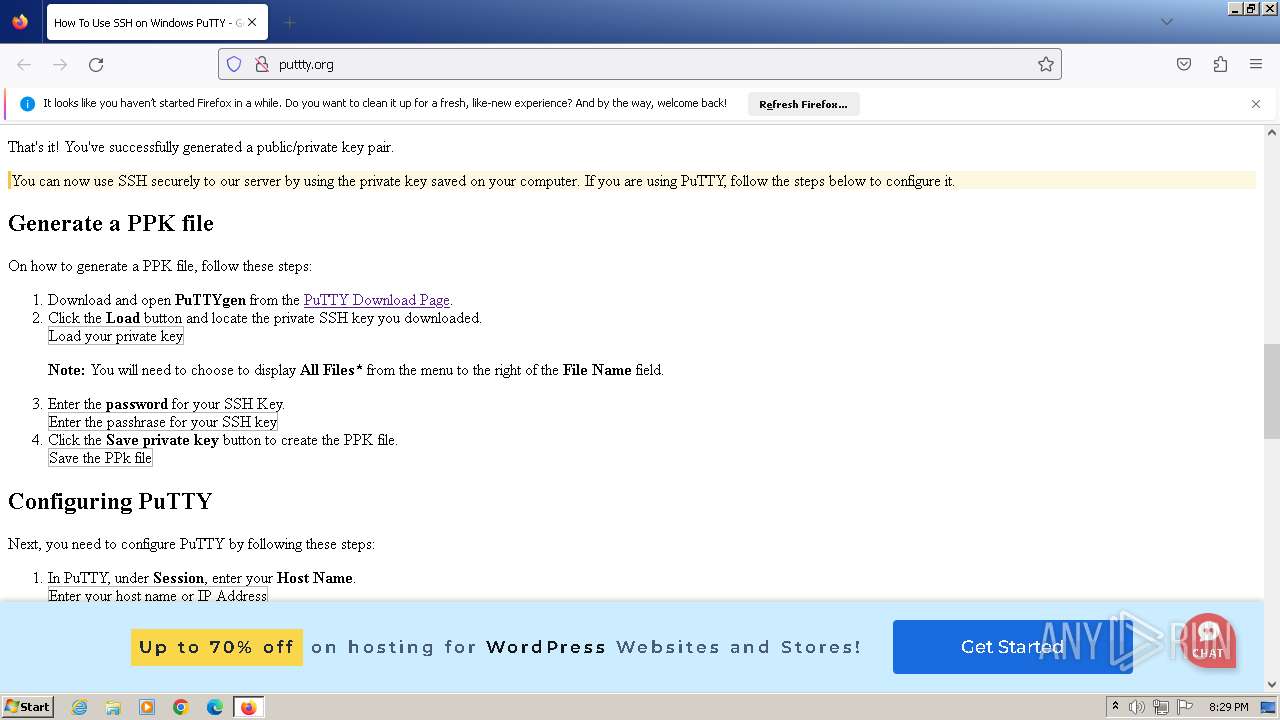Click Save the PPk file image
Image resolution: width=1280 pixels, height=720 pixels.
pos(100,458)
